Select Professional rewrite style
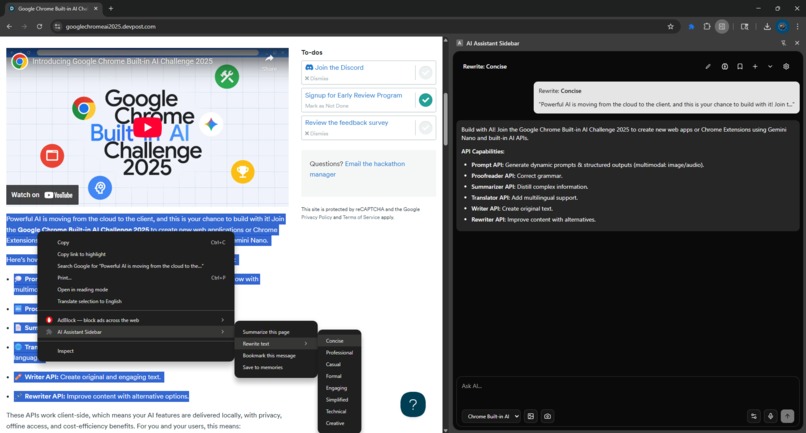This screenshot has height=433, width=806. tap(339, 352)
